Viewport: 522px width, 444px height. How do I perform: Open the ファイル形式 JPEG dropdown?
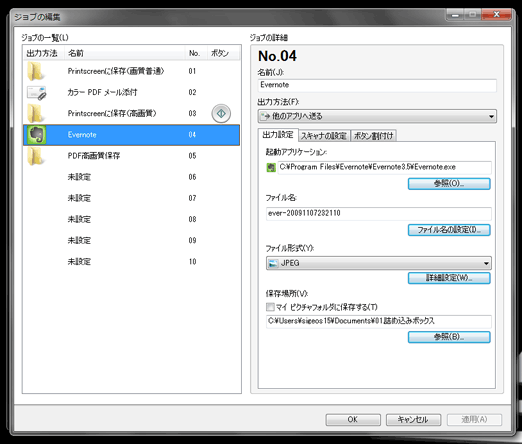pyautogui.click(x=379, y=263)
